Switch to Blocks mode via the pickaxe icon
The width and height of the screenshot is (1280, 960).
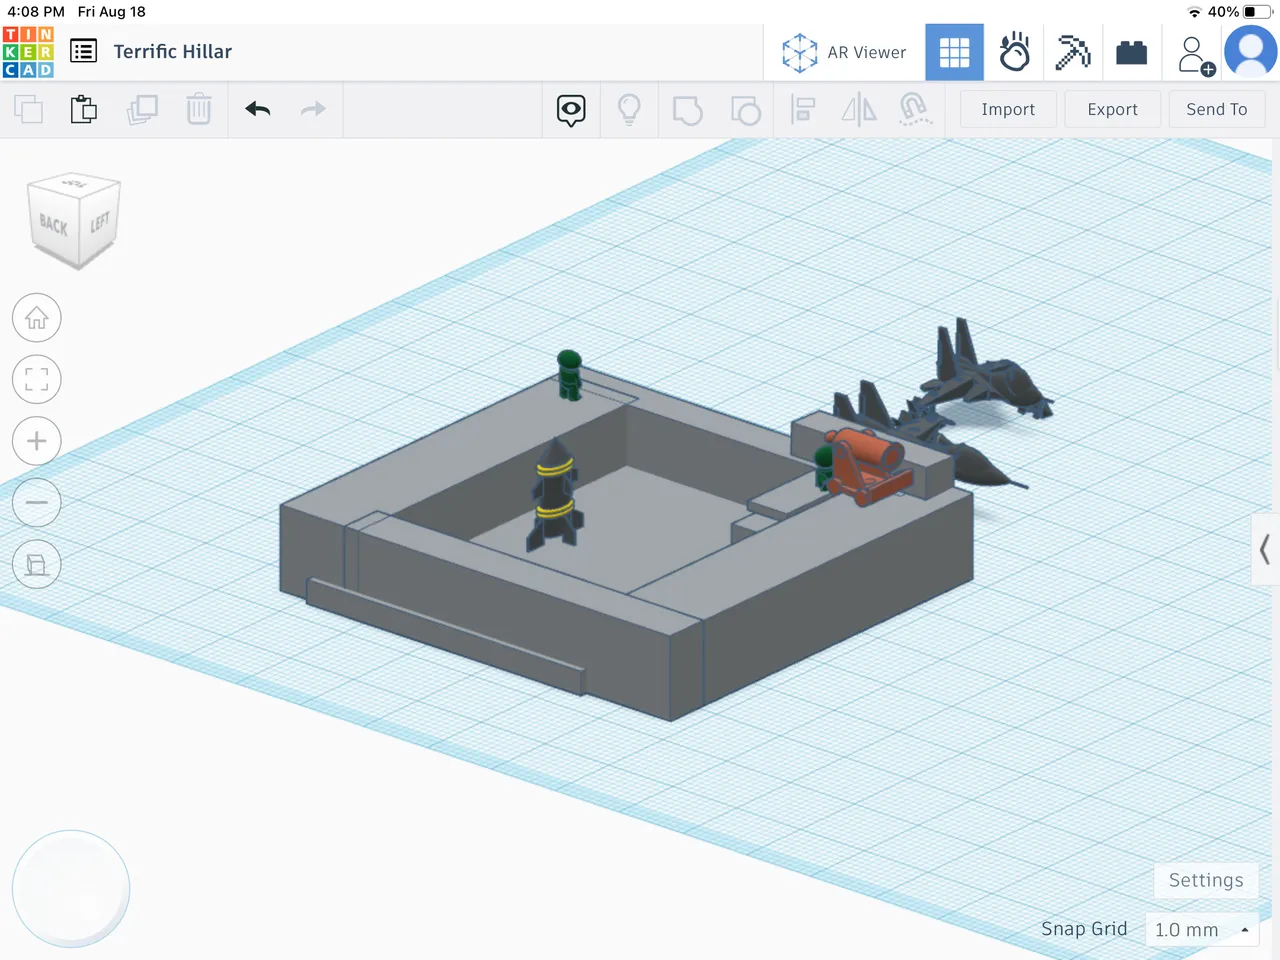(1073, 52)
